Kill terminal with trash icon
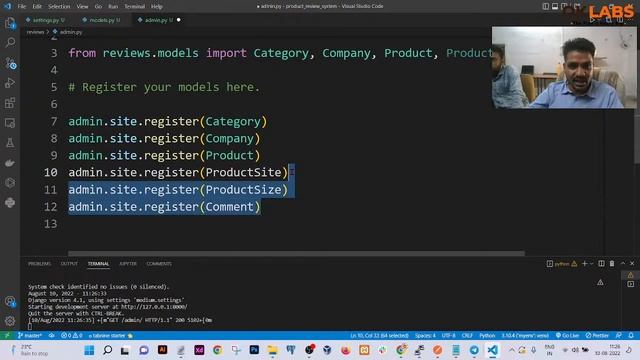 tap(612, 264)
